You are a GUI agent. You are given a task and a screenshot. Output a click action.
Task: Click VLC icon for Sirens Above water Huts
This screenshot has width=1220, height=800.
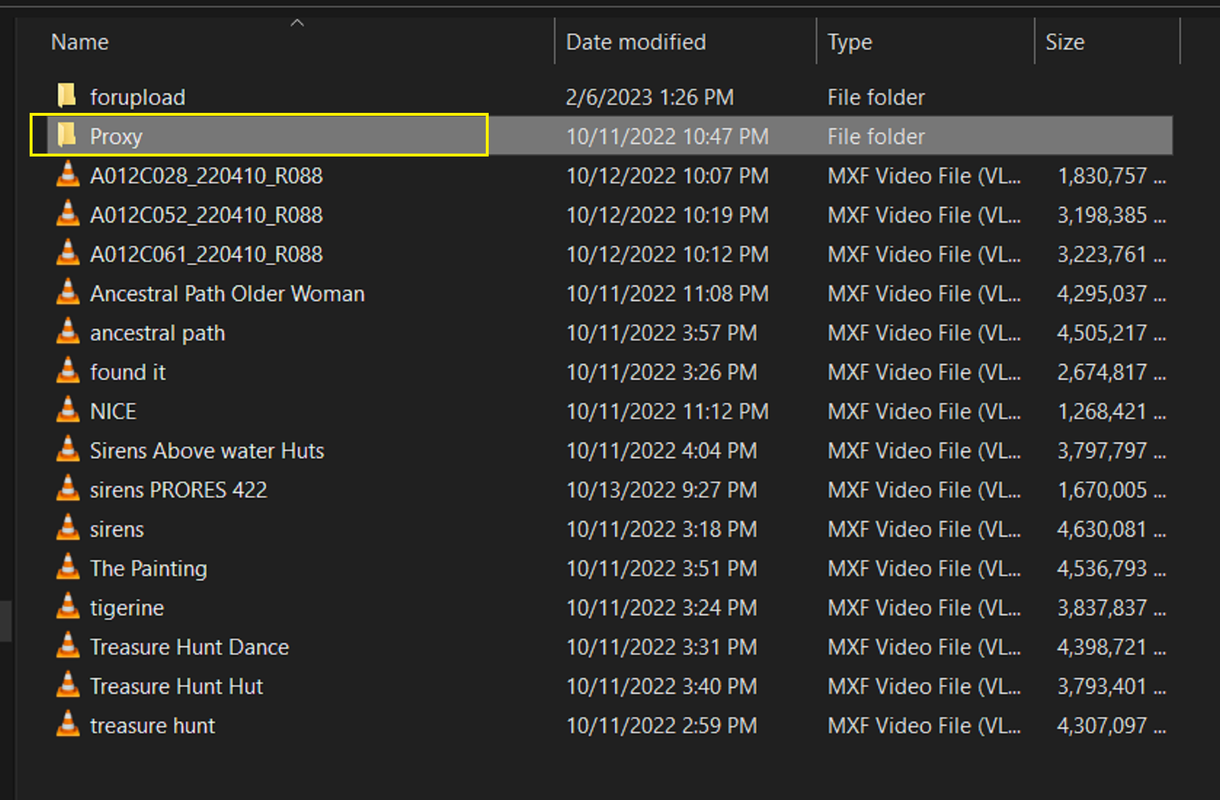click(67, 450)
